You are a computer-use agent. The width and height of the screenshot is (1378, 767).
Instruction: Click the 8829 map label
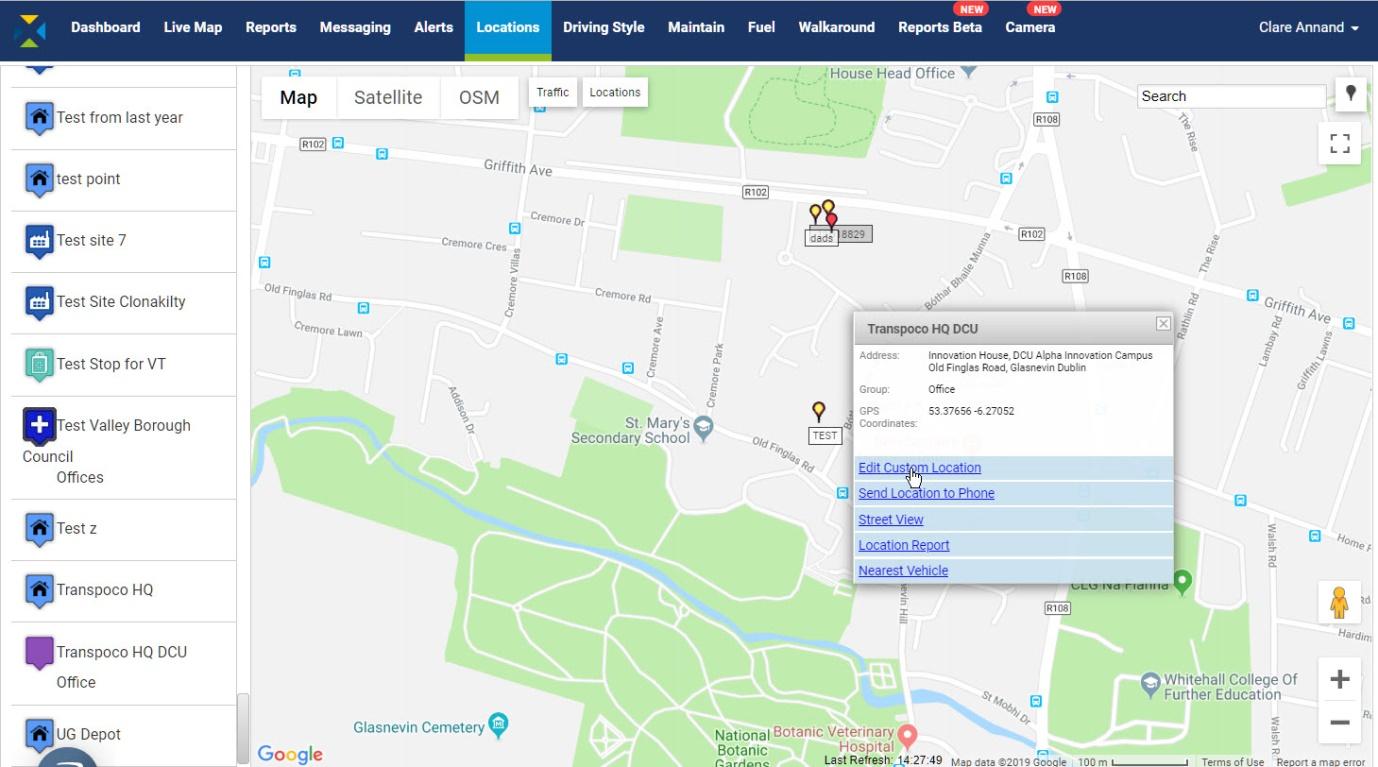pos(853,234)
